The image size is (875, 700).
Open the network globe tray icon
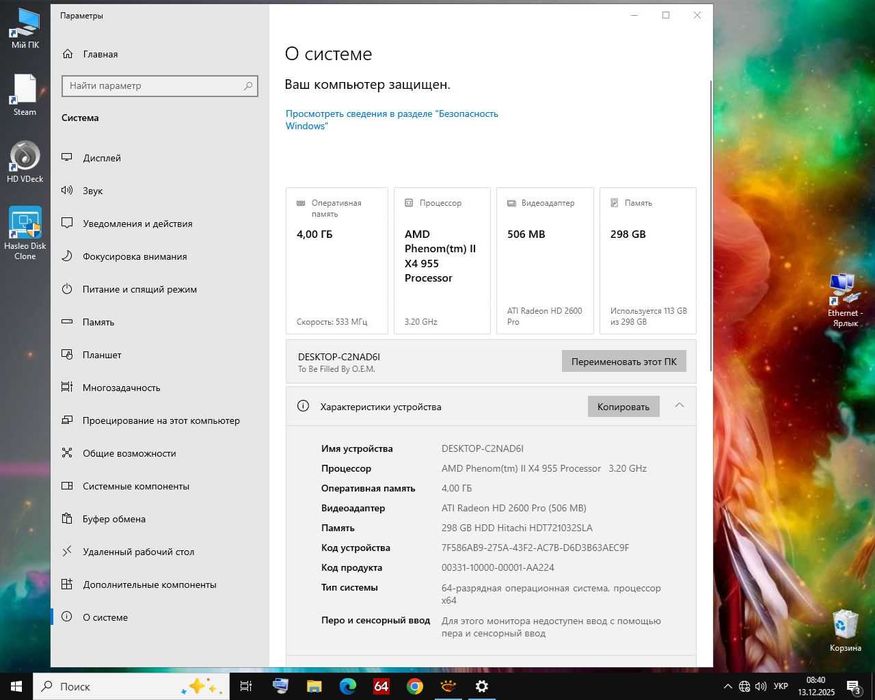744,687
